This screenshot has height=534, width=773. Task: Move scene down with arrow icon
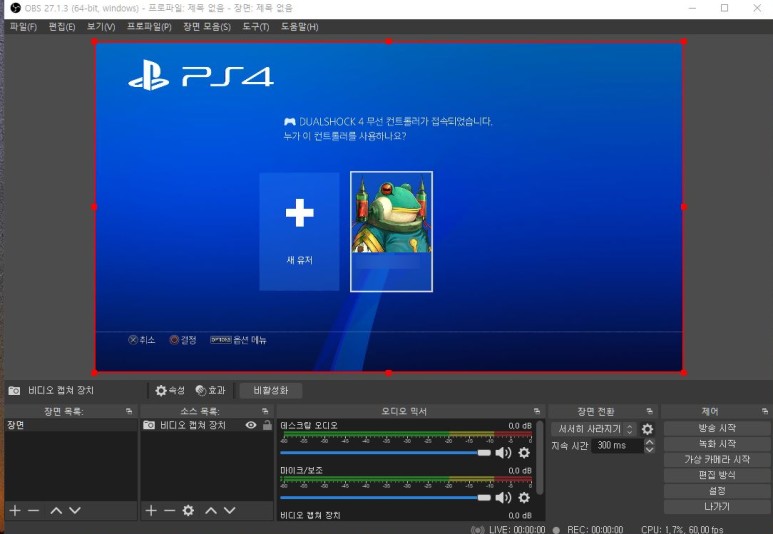[75, 511]
